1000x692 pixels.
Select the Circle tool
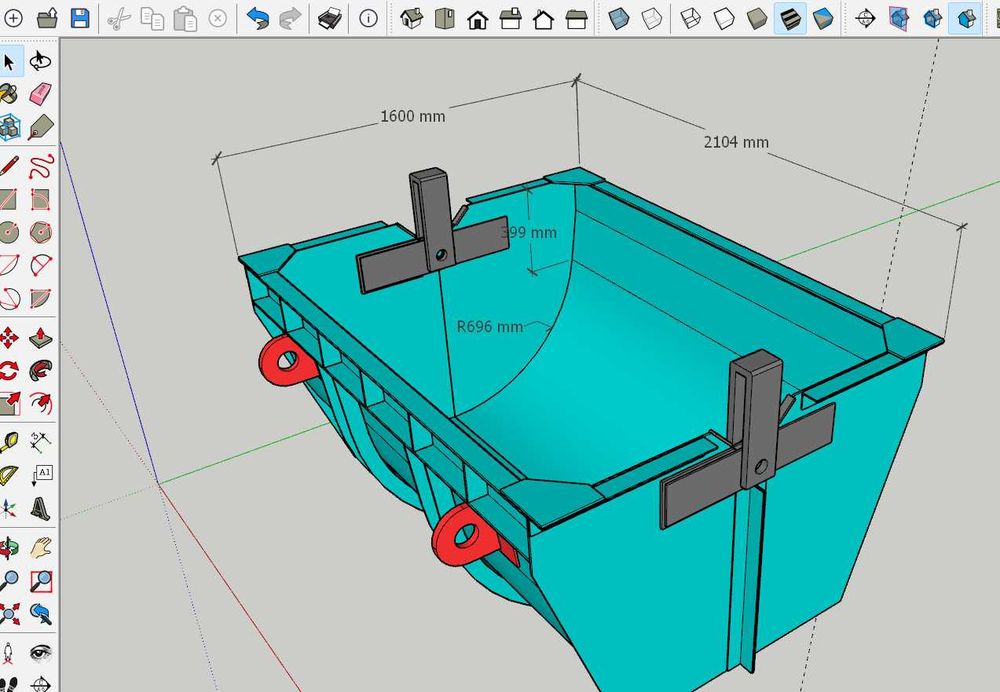9,233
